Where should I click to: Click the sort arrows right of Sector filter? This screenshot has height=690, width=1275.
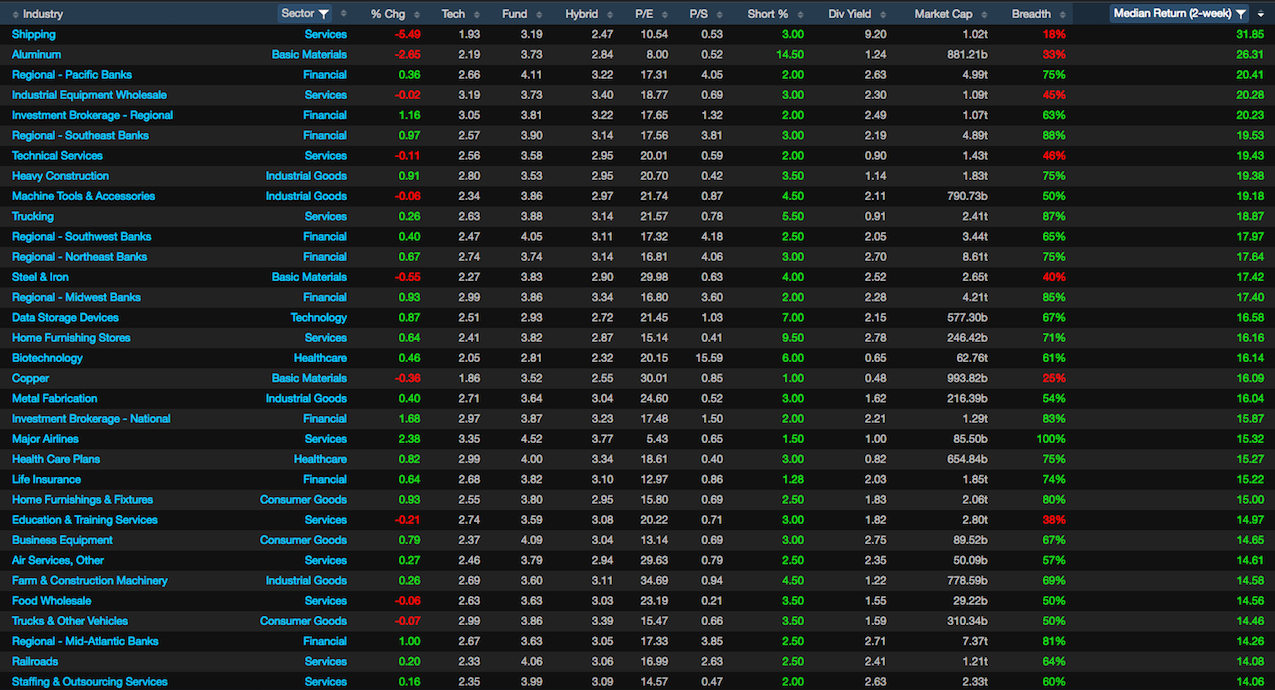click(x=344, y=14)
